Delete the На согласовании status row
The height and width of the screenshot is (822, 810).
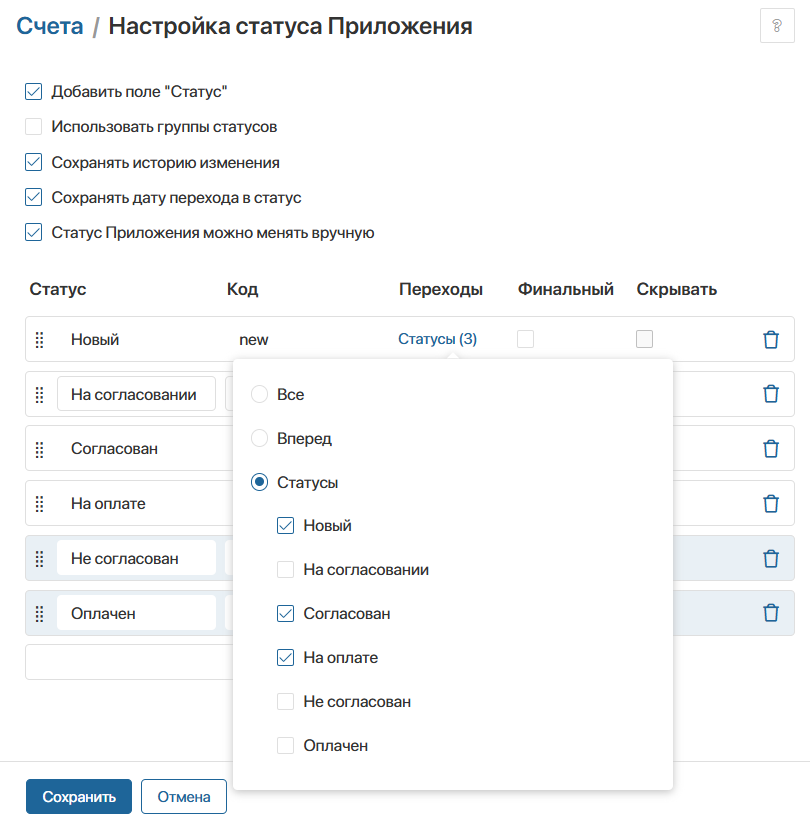coord(771,394)
